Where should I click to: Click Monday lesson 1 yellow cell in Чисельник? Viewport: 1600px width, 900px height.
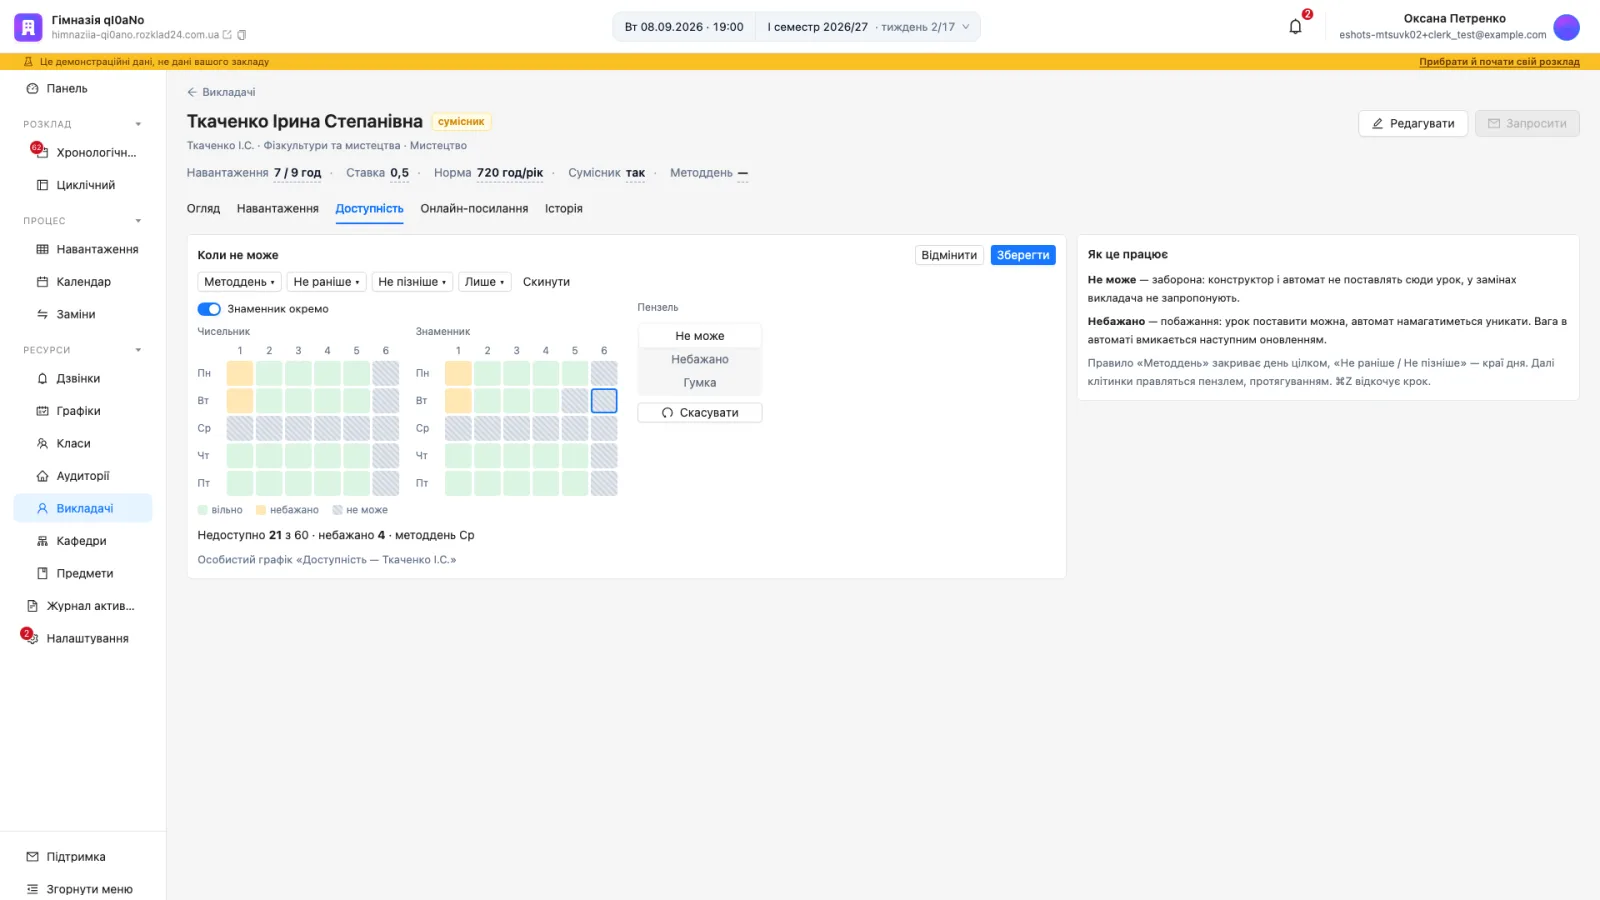(240, 373)
